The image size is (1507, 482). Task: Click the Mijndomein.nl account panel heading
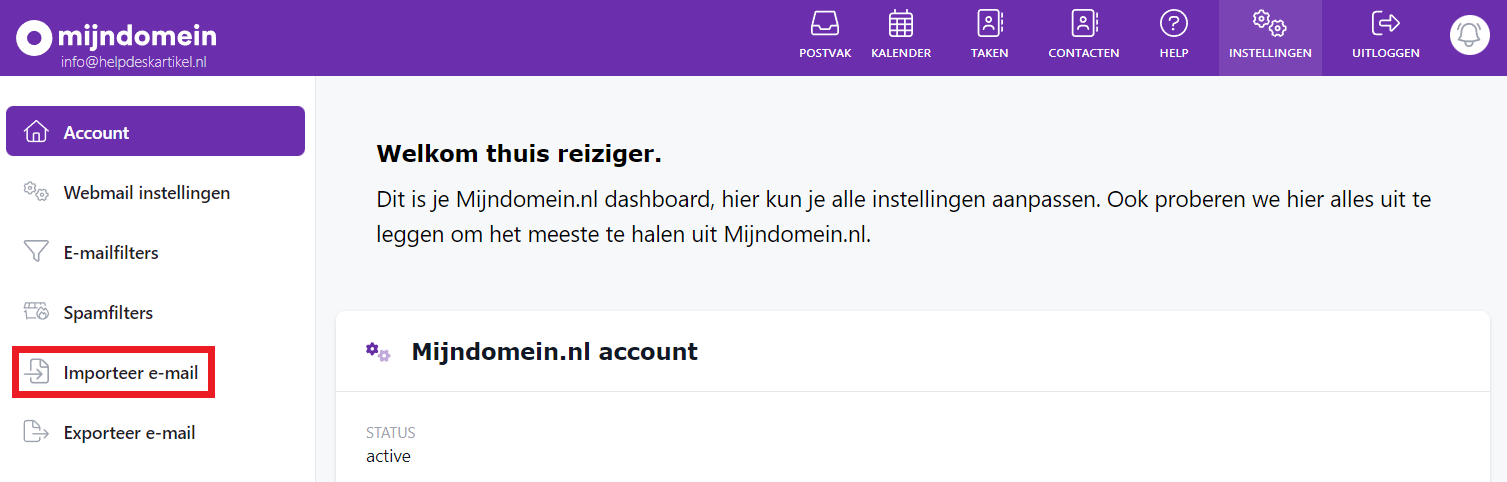click(554, 352)
